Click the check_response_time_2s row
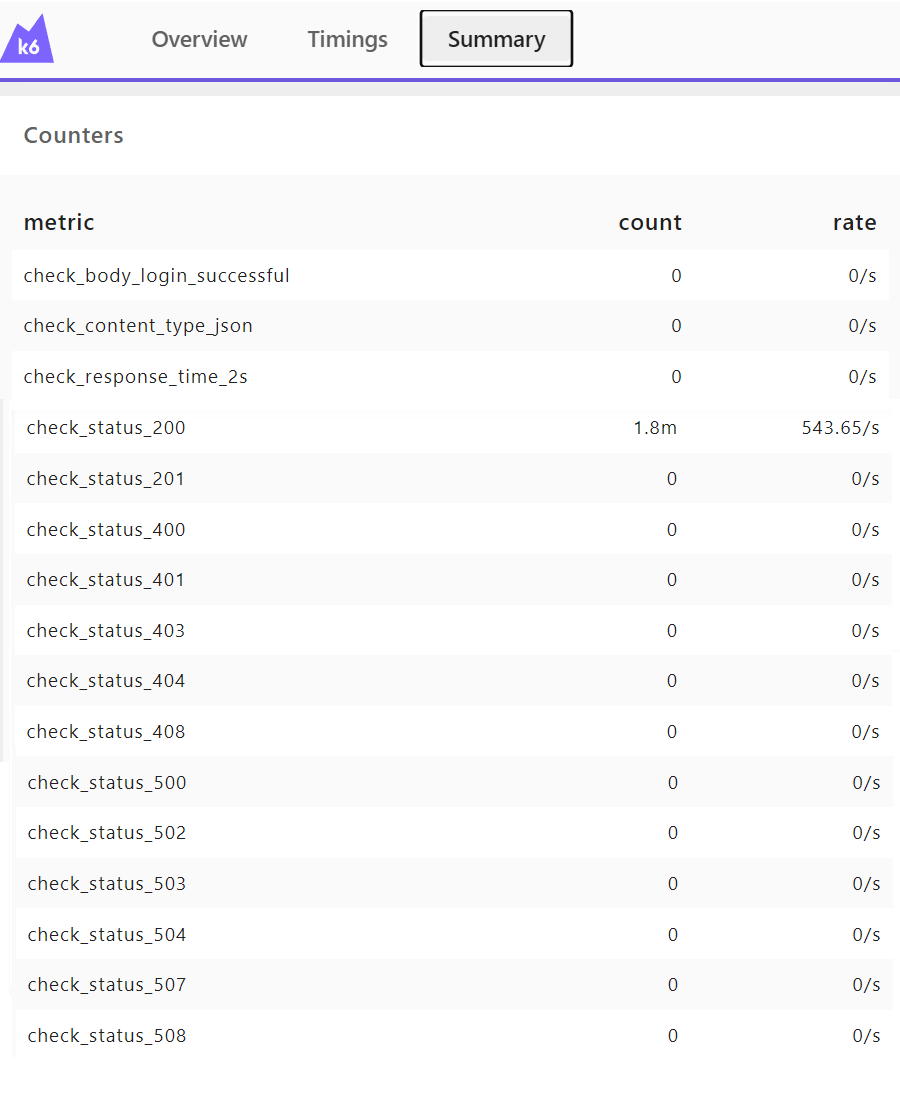This screenshot has width=900, height=1116. click(135, 377)
